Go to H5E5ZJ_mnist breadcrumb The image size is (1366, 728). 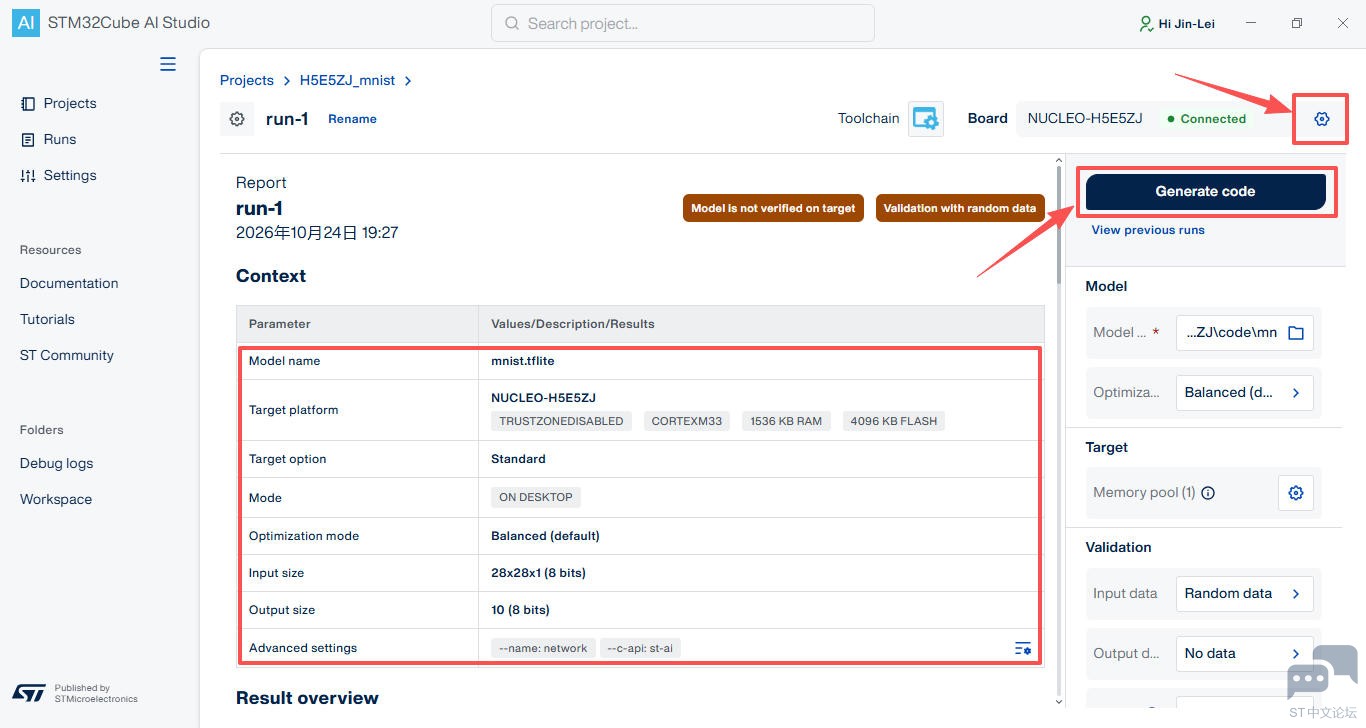click(x=348, y=80)
